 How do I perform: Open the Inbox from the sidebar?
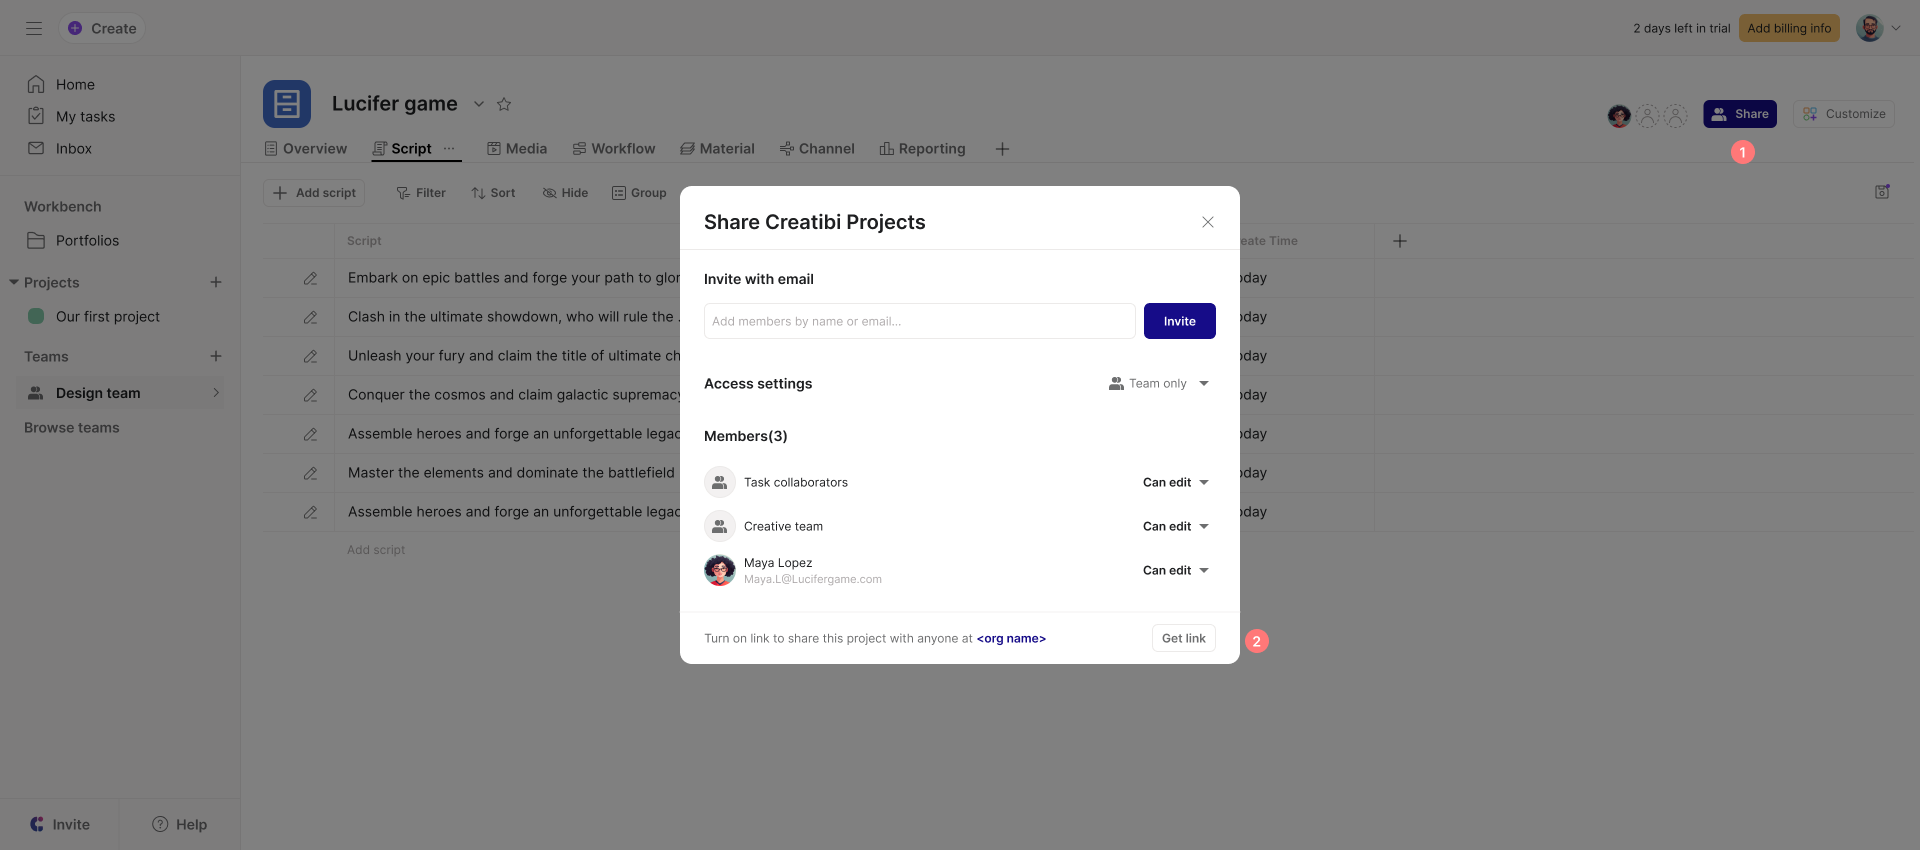tap(73, 148)
